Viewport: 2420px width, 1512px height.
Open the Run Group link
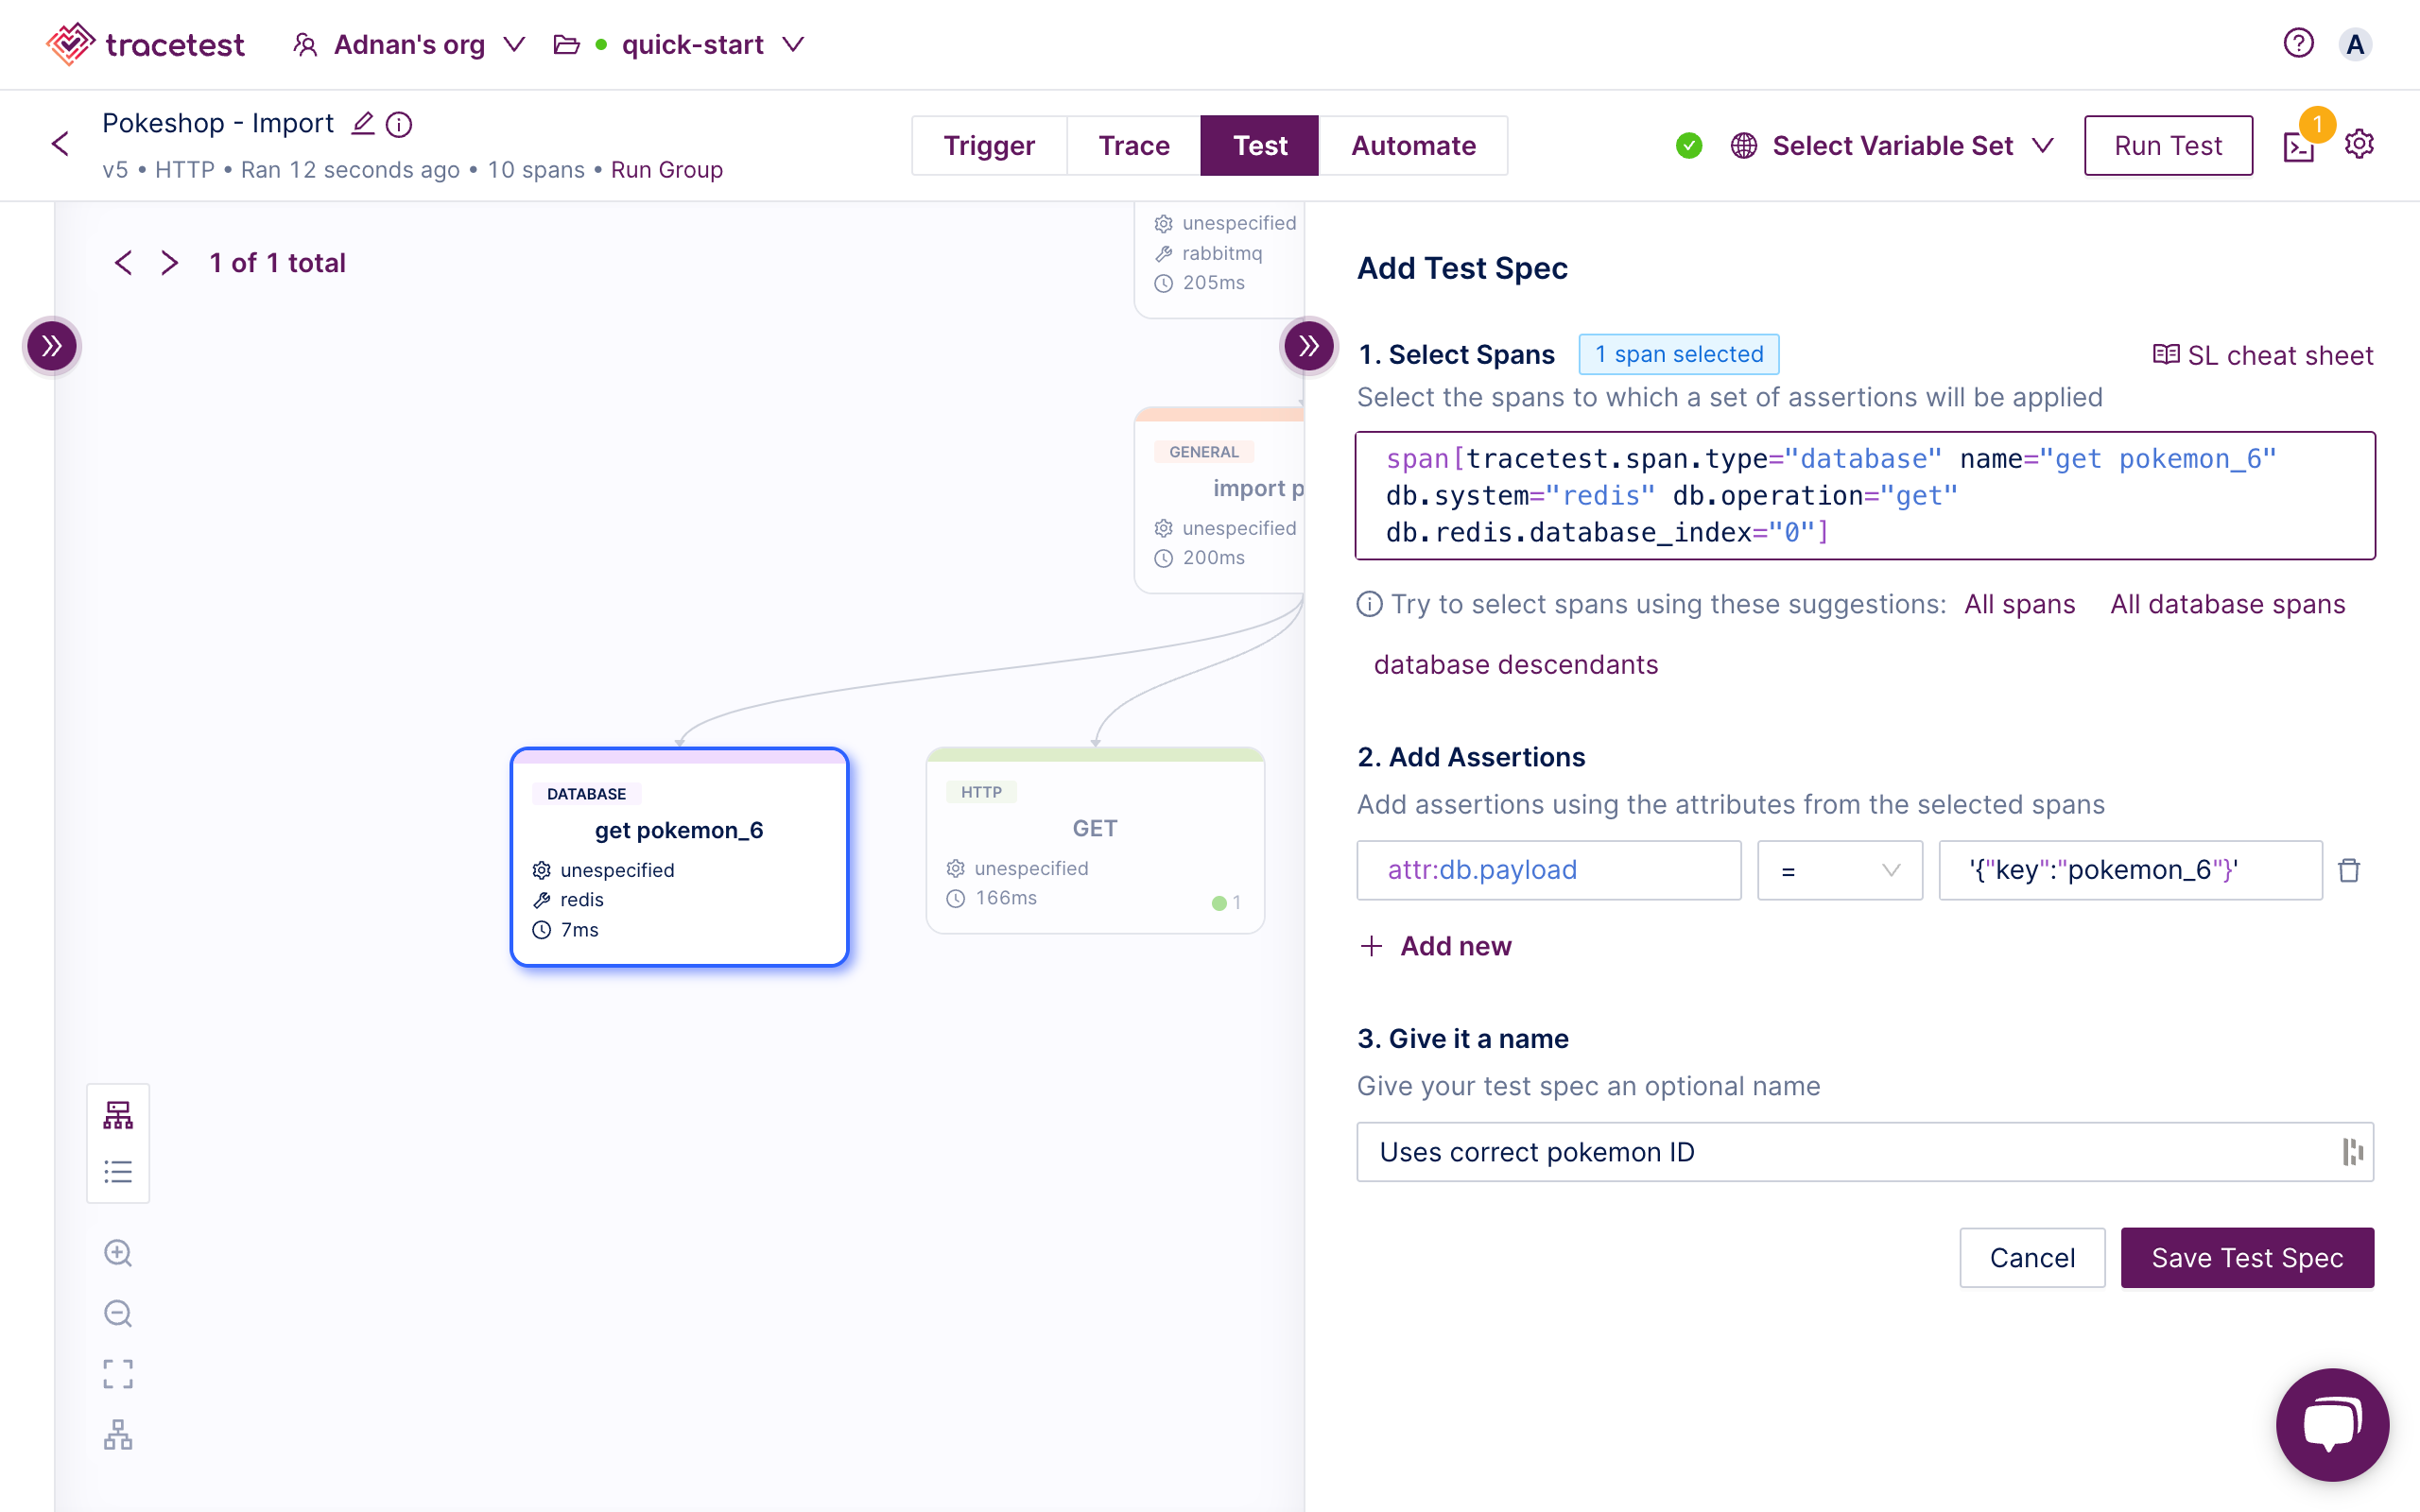point(666,170)
